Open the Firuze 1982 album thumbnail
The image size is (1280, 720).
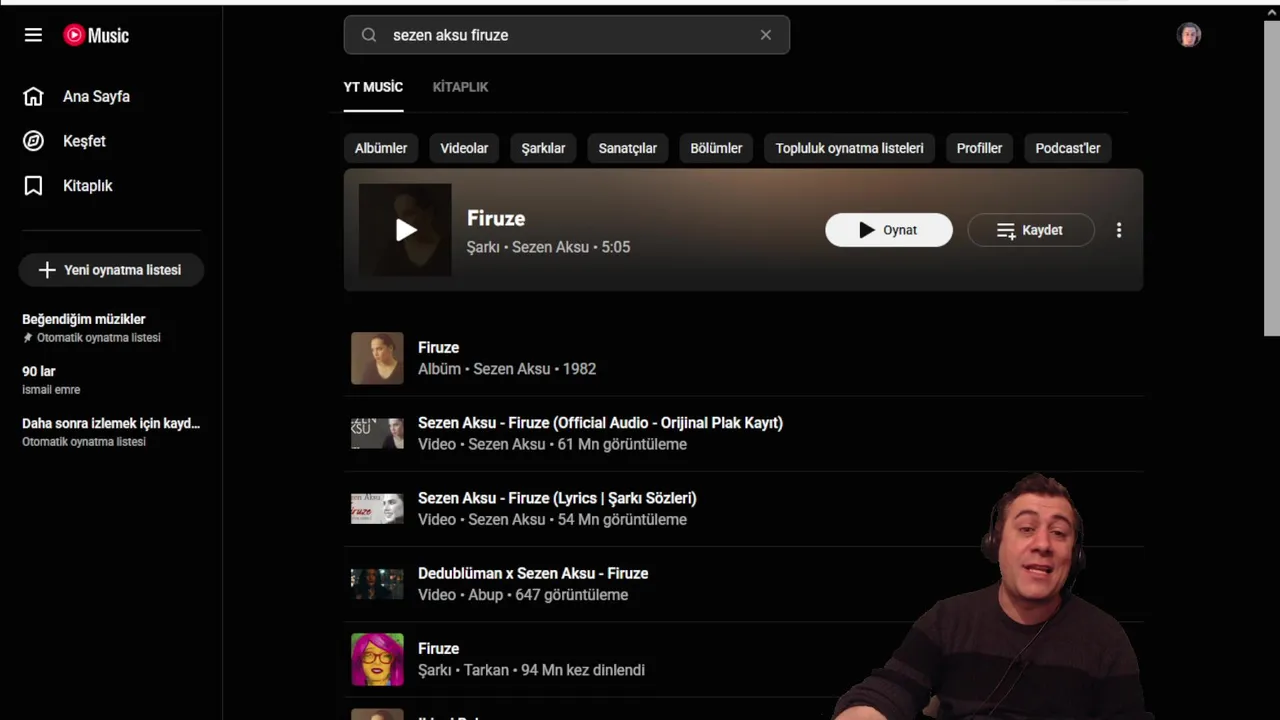[x=377, y=358]
